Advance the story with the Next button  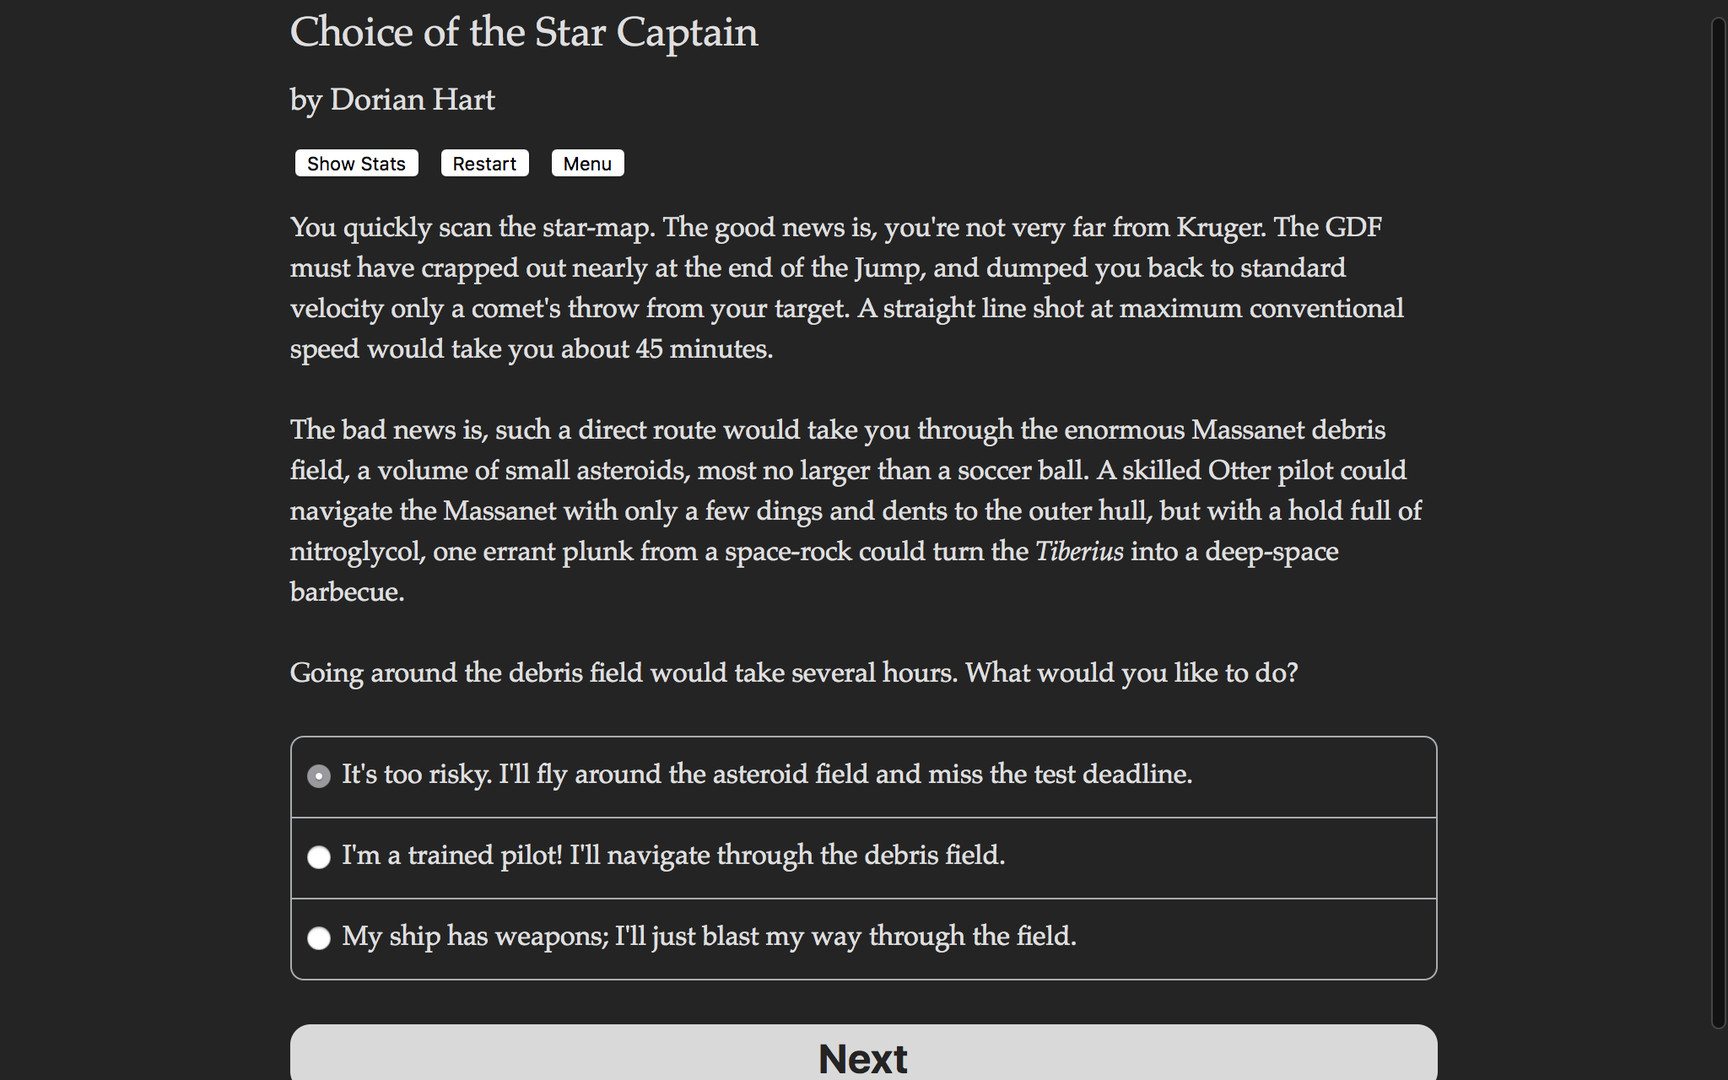click(x=862, y=1057)
